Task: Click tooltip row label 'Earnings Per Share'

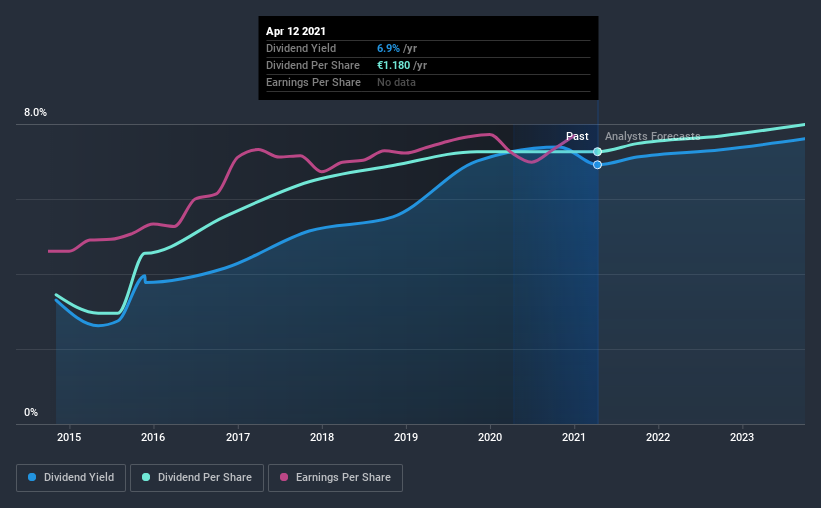Action: [x=313, y=82]
